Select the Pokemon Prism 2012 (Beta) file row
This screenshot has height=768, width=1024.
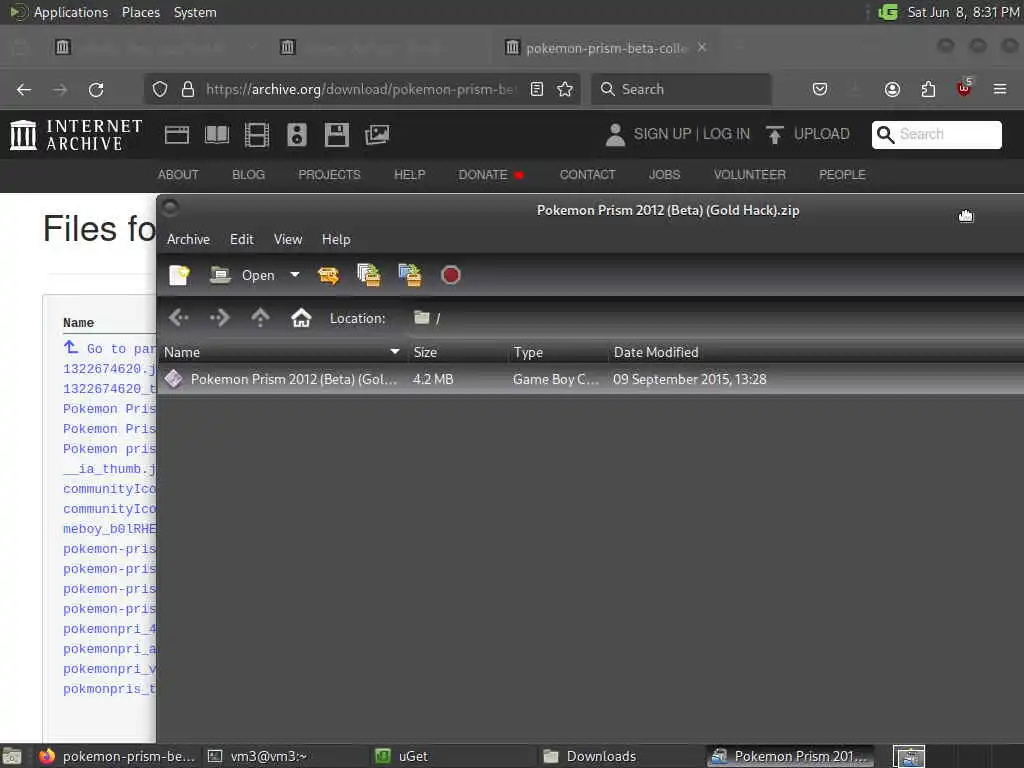click(x=591, y=379)
